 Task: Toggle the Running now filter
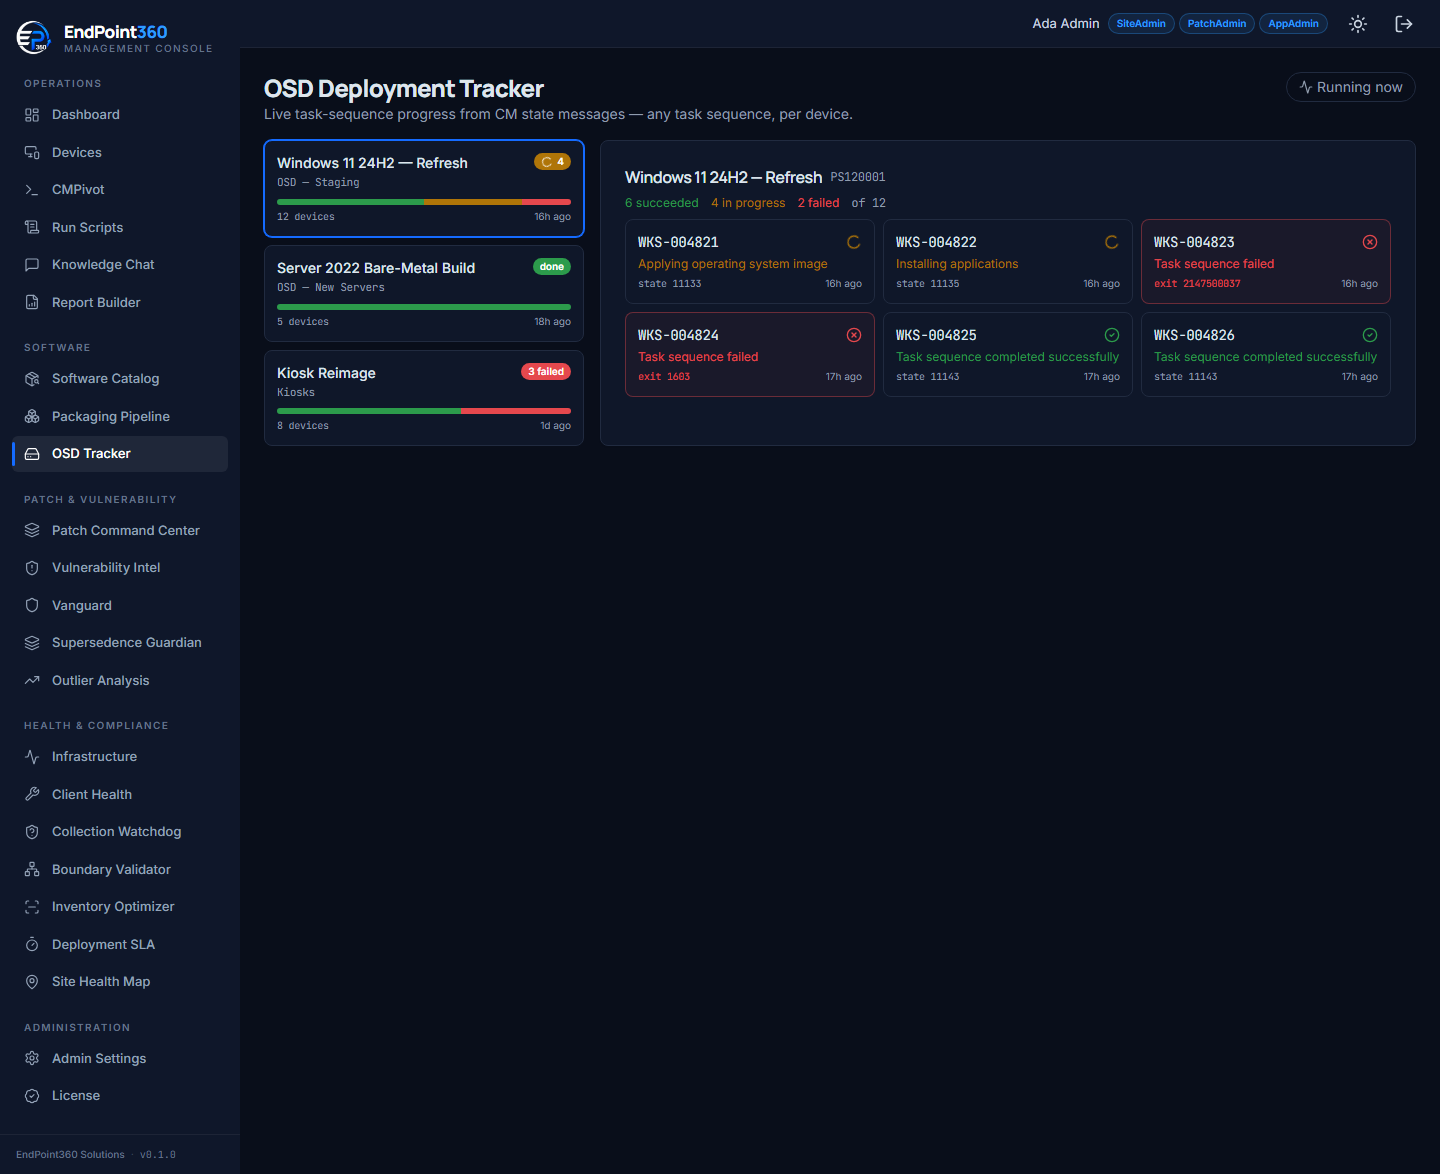click(1351, 87)
